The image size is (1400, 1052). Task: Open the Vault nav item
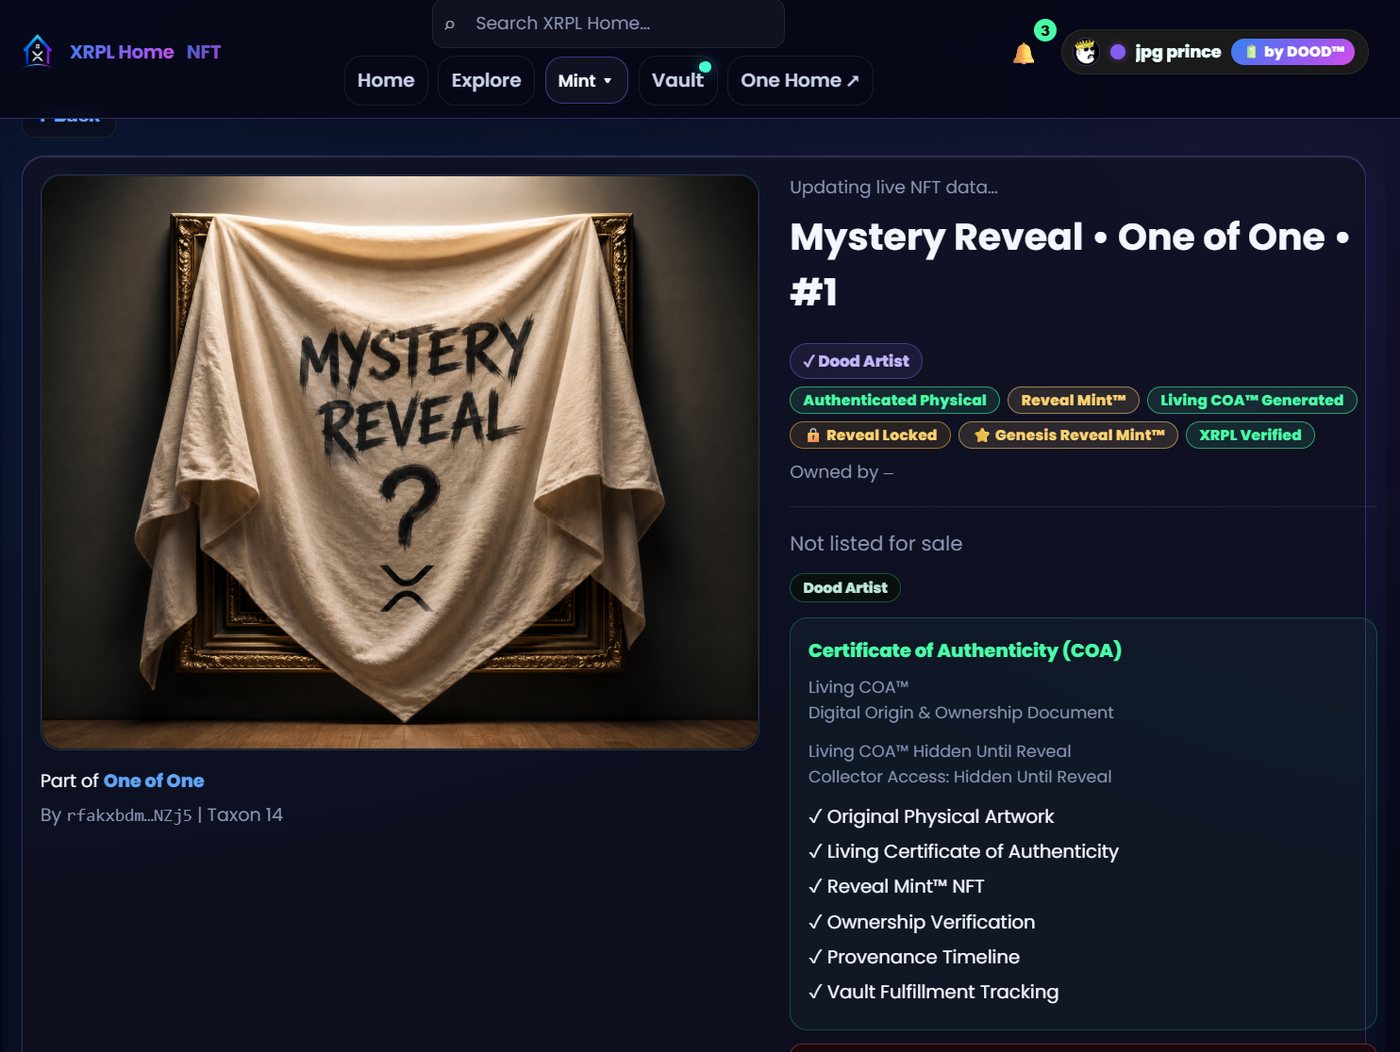[678, 80]
